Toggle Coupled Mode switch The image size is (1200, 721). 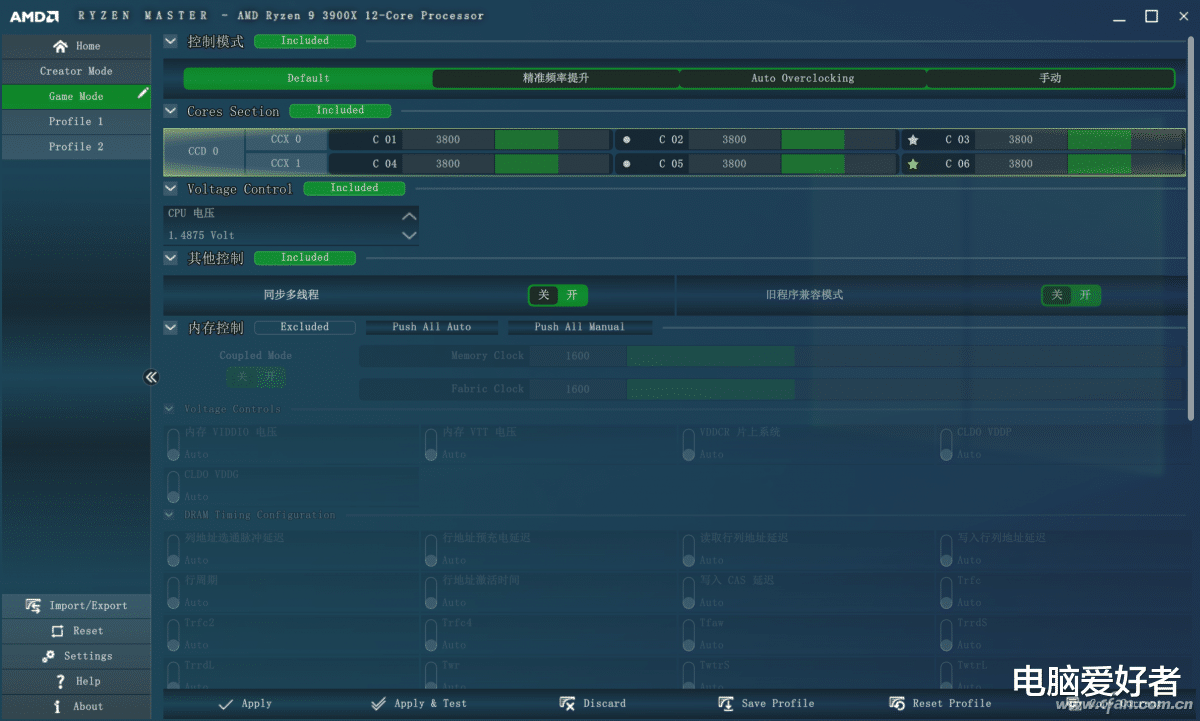(x=255, y=377)
